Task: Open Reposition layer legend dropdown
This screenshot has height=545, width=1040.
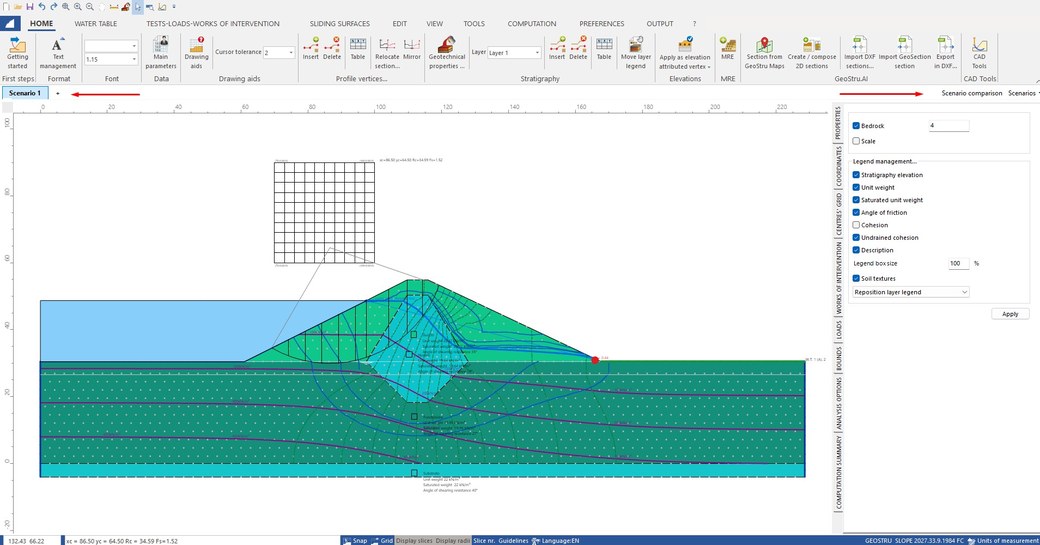Action: (x=910, y=292)
